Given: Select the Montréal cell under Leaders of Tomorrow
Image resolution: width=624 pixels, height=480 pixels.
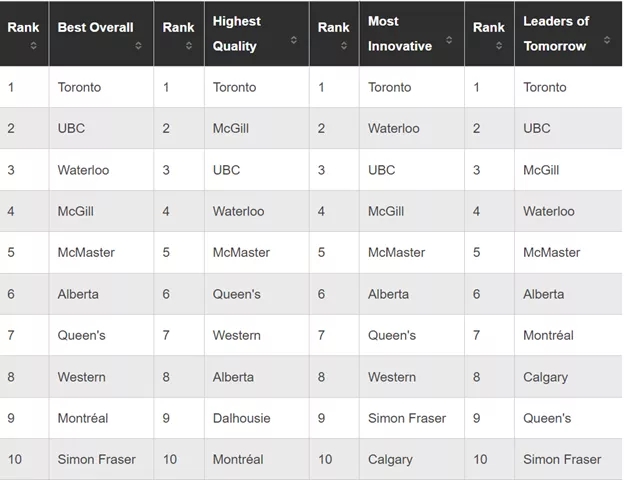Looking at the screenshot, I should click(x=548, y=335).
